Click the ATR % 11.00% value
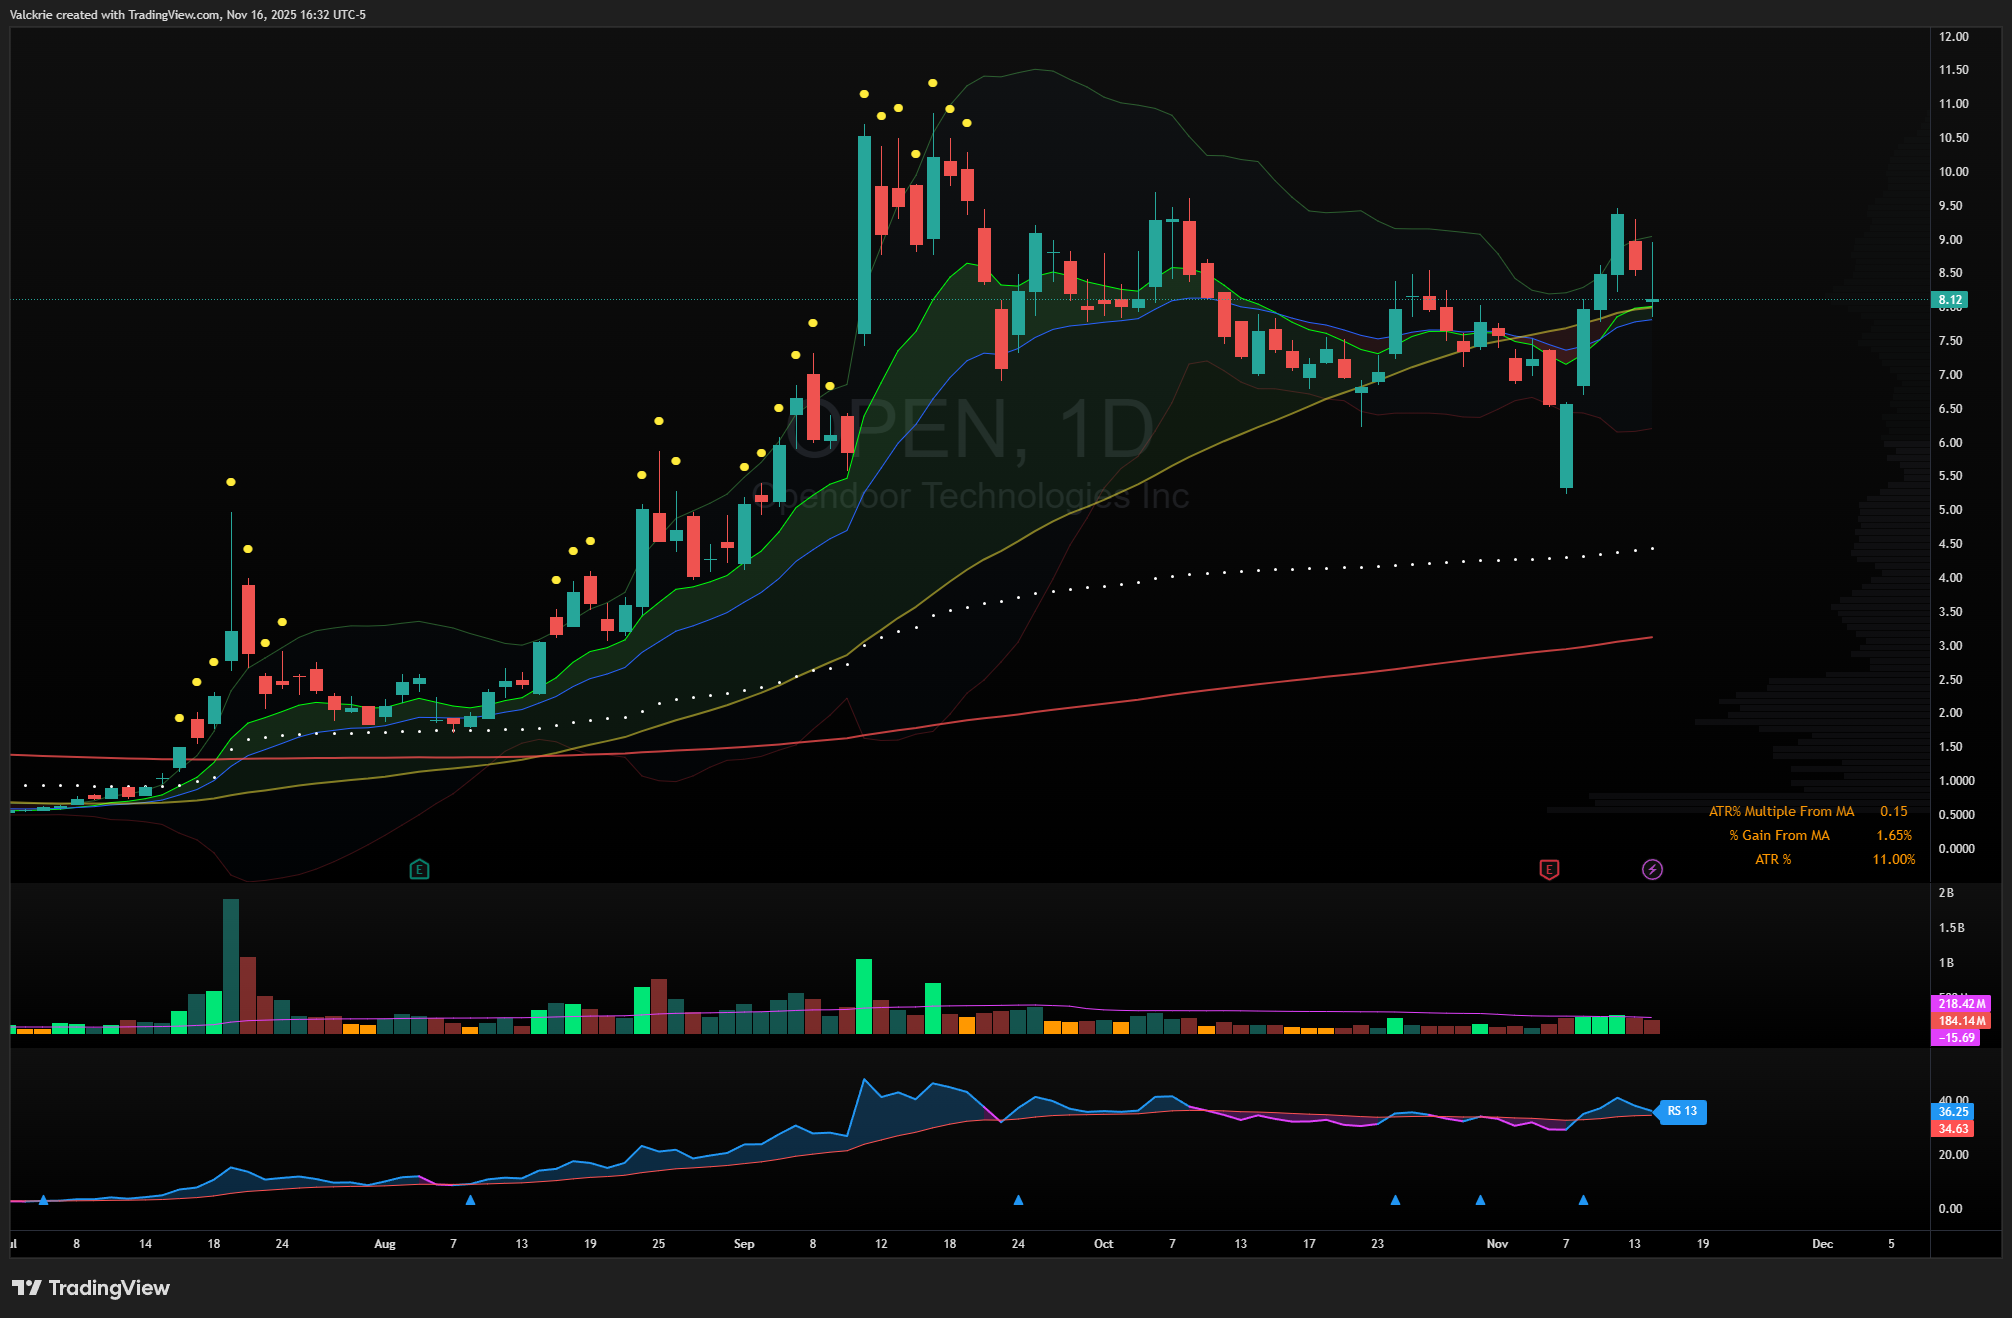 [x=1893, y=860]
